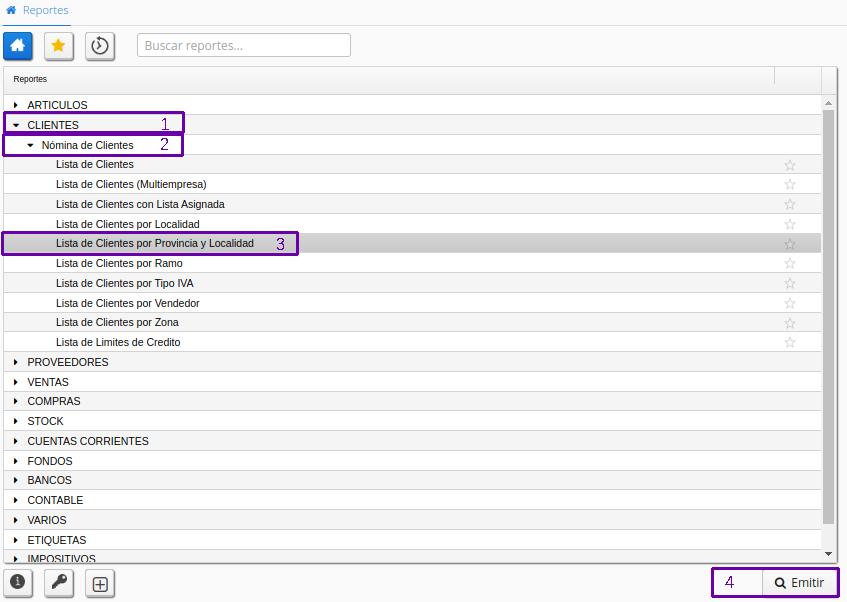Click the ETIQUETAS label
Image resolution: width=847 pixels, height=602 pixels.
point(57,540)
